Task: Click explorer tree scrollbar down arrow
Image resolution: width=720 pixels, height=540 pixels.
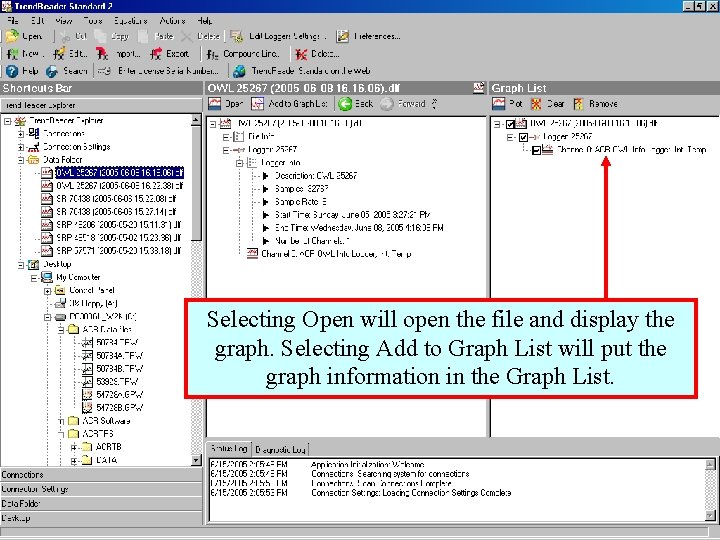Action: 196,460
